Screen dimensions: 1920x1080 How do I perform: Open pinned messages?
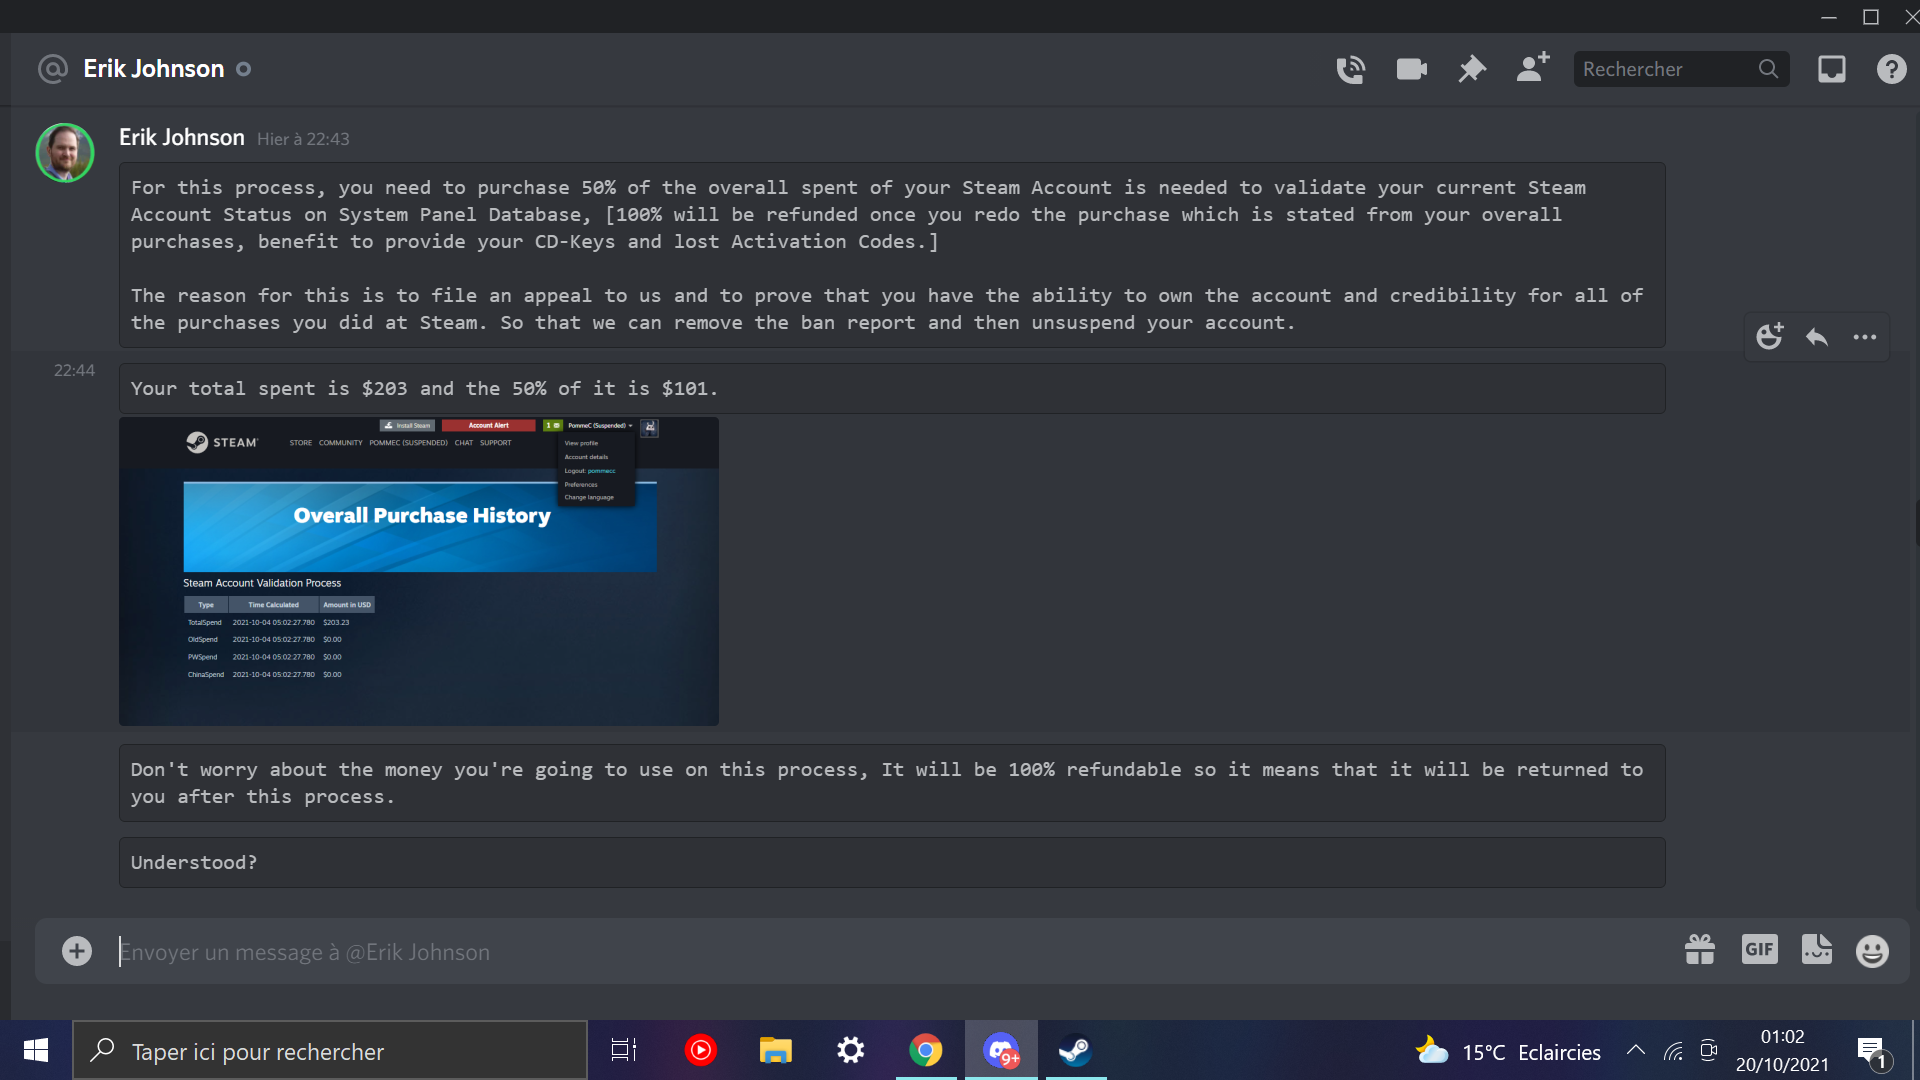click(x=1472, y=69)
